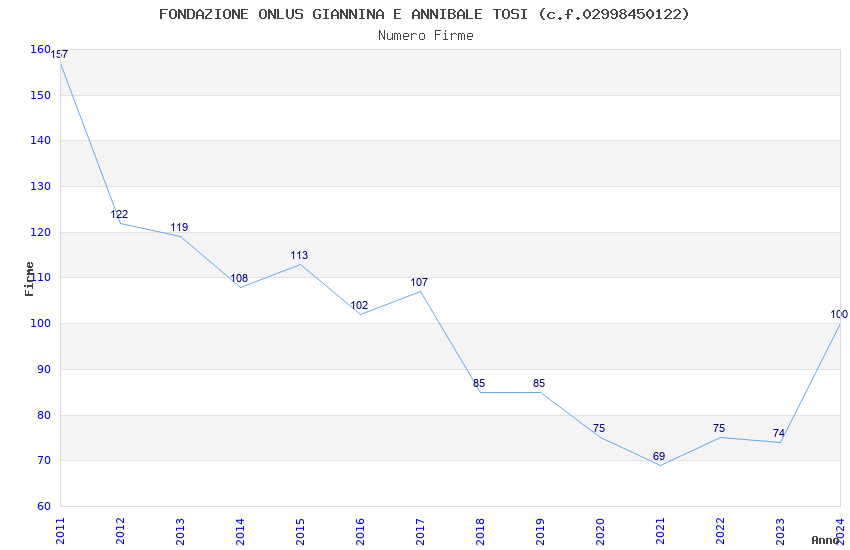Click the x-axis year 2022
This screenshot has width=850, height=550.
tap(720, 531)
